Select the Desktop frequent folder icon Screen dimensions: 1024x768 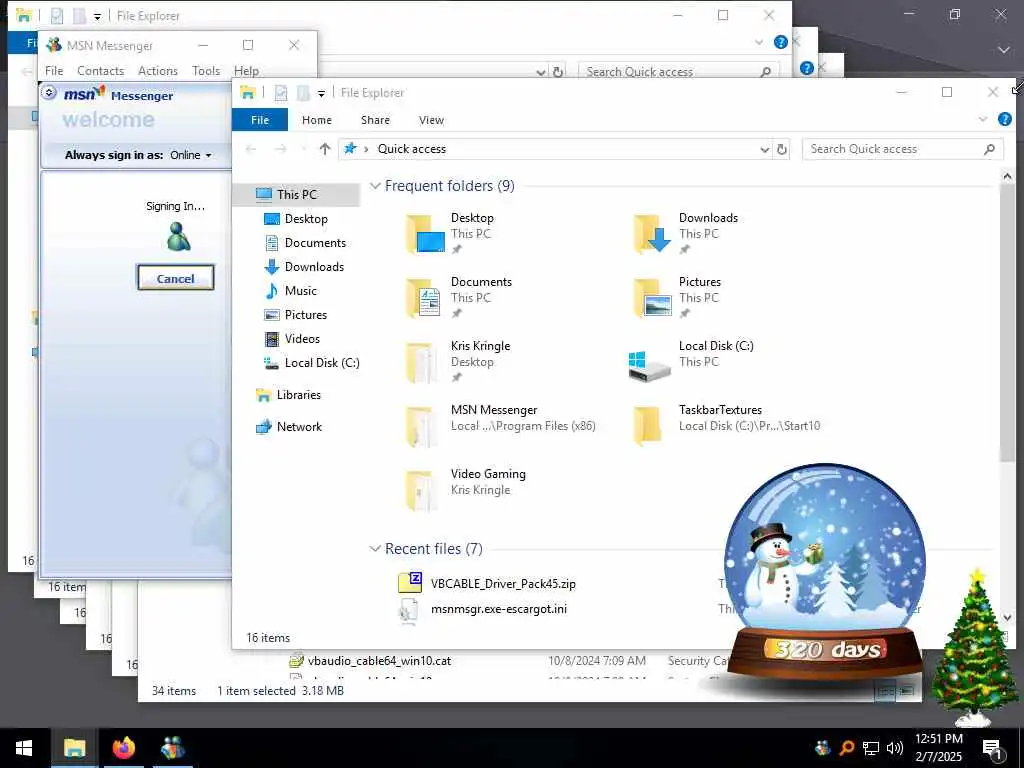click(x=424, y=234)
